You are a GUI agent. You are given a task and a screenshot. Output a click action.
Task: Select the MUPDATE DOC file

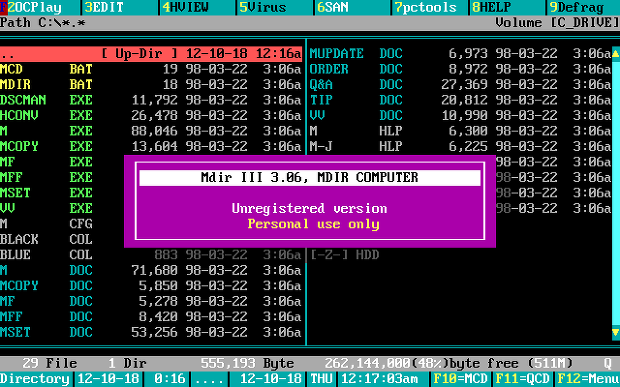[460, 54]
